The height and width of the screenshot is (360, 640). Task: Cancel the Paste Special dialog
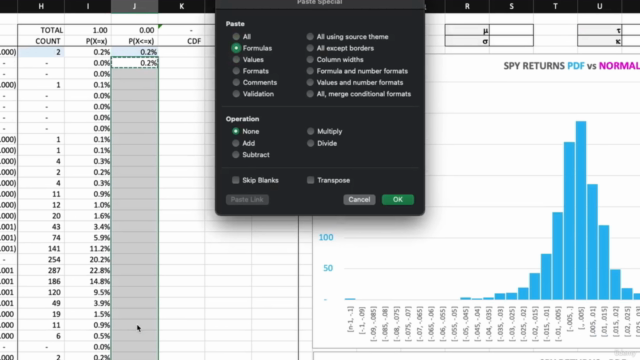pyautogui.click(x=359, y=200)
